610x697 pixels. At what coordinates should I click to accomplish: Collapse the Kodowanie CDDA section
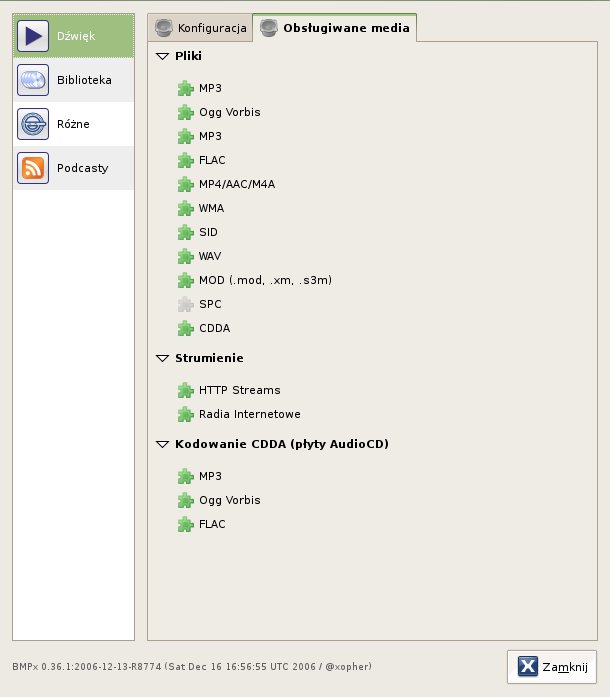[163, 444]
